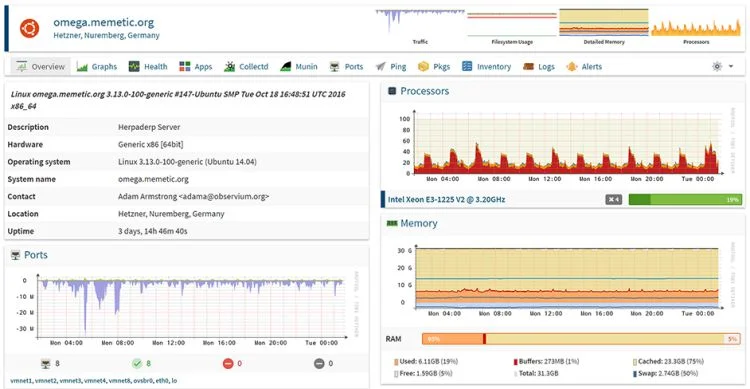Screen dimensions: 750x389
Task: Open the settings gear icon
Action: (x=717, y=67)
